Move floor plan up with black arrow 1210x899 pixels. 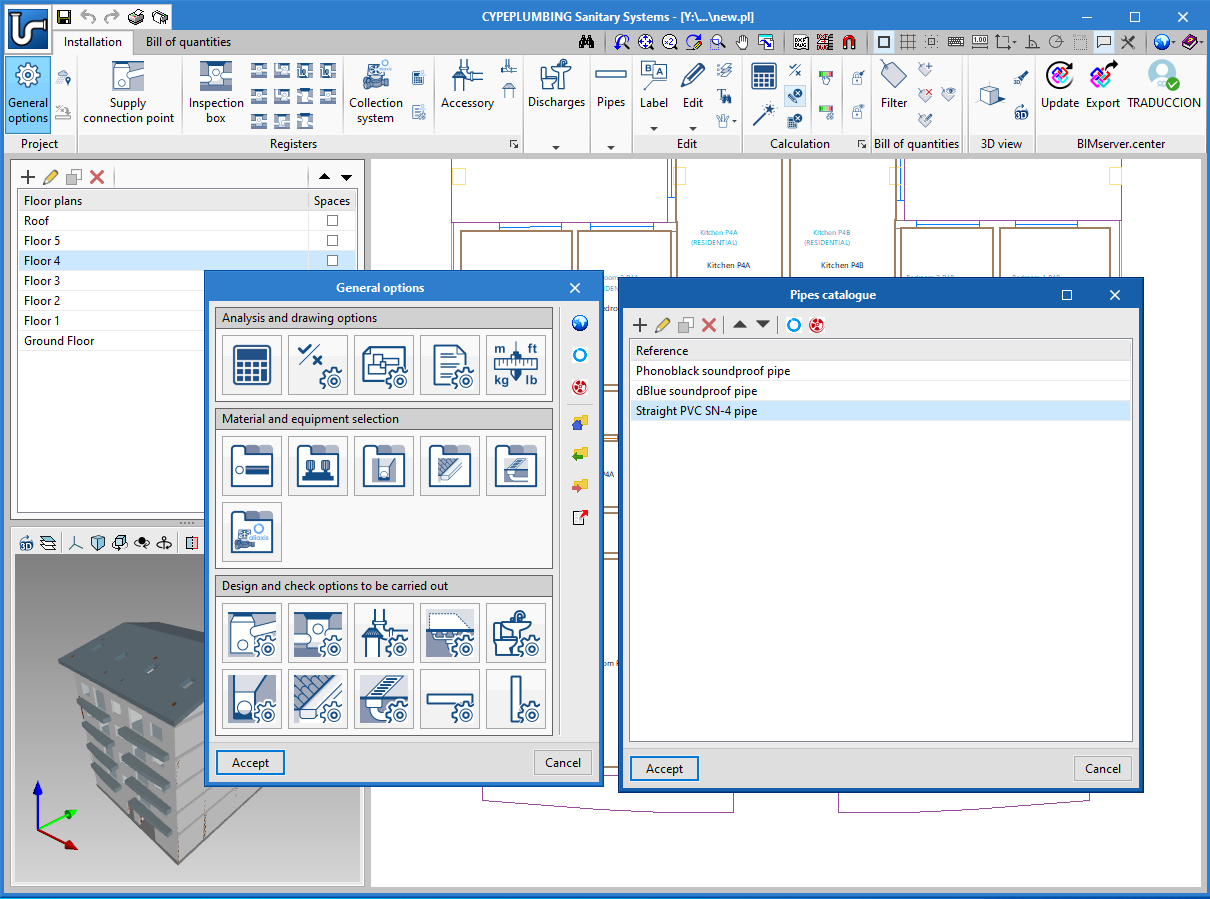325,177
